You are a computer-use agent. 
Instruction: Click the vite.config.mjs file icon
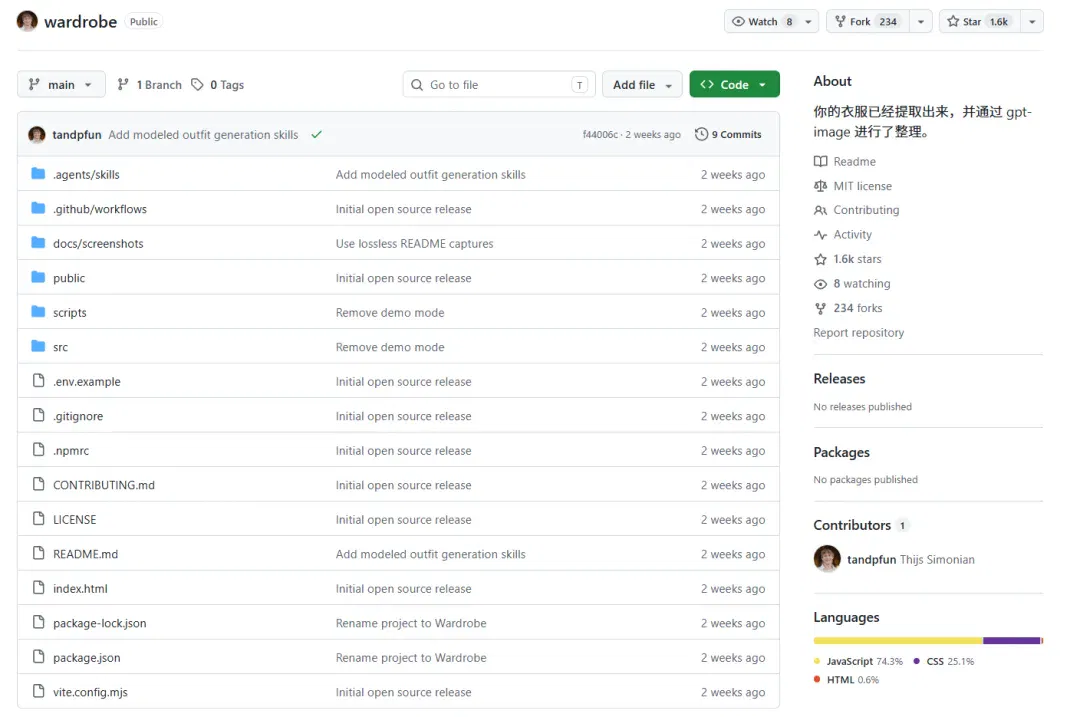(39, 691)
